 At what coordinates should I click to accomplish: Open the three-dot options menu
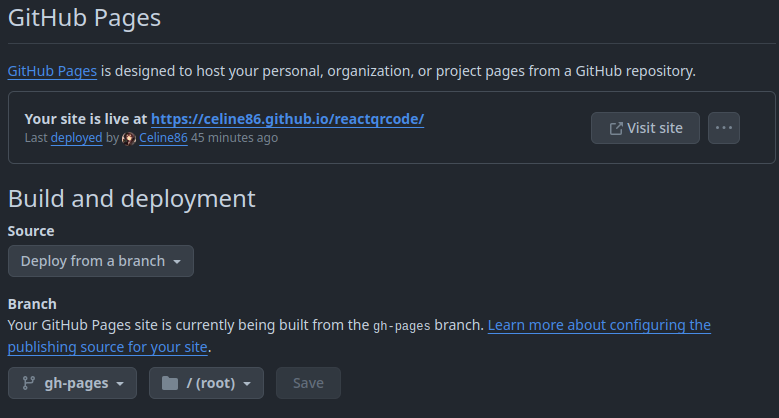(x=723, y=128)
